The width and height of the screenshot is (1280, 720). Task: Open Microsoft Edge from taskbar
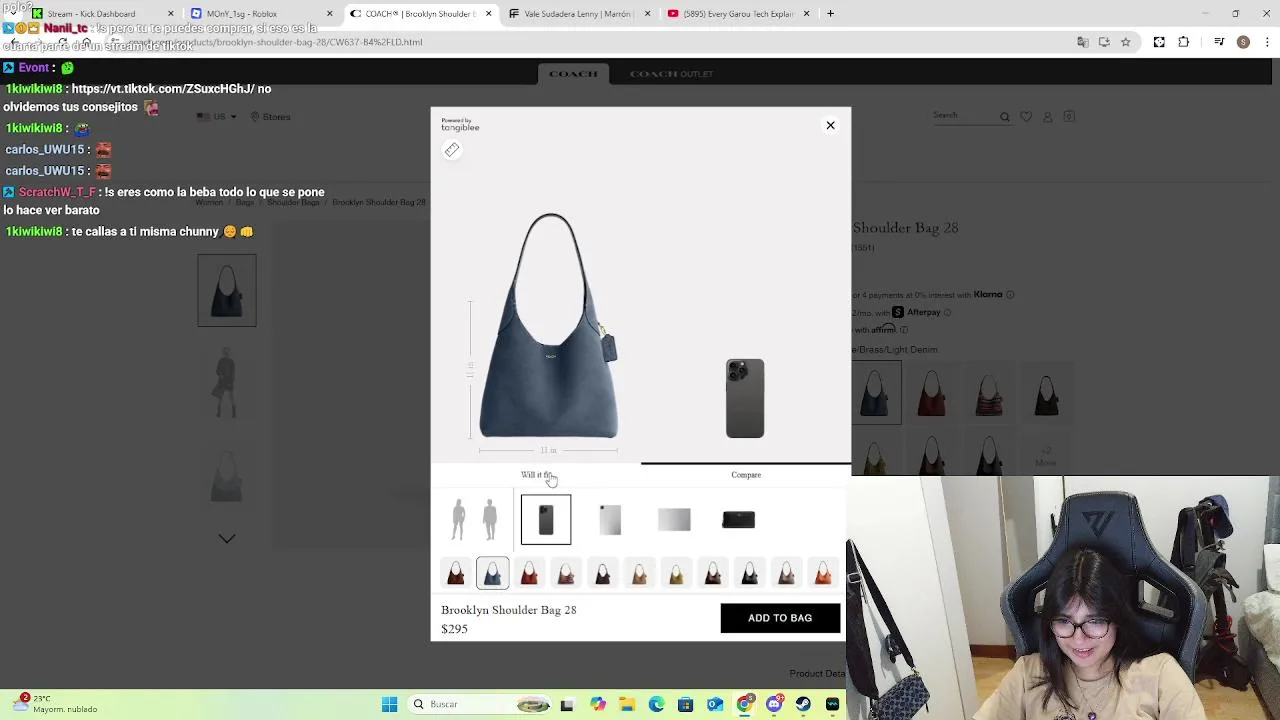tap(656, 705)
